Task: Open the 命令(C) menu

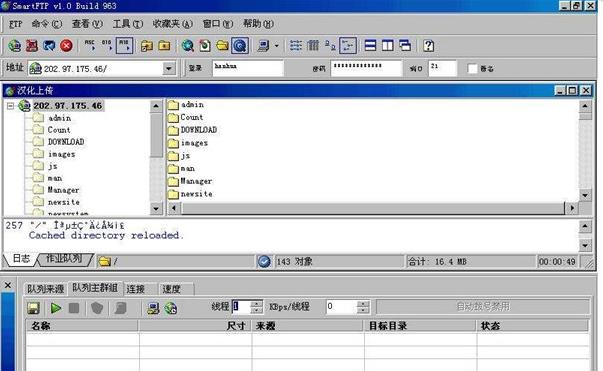Action: (x=47, y=24)
